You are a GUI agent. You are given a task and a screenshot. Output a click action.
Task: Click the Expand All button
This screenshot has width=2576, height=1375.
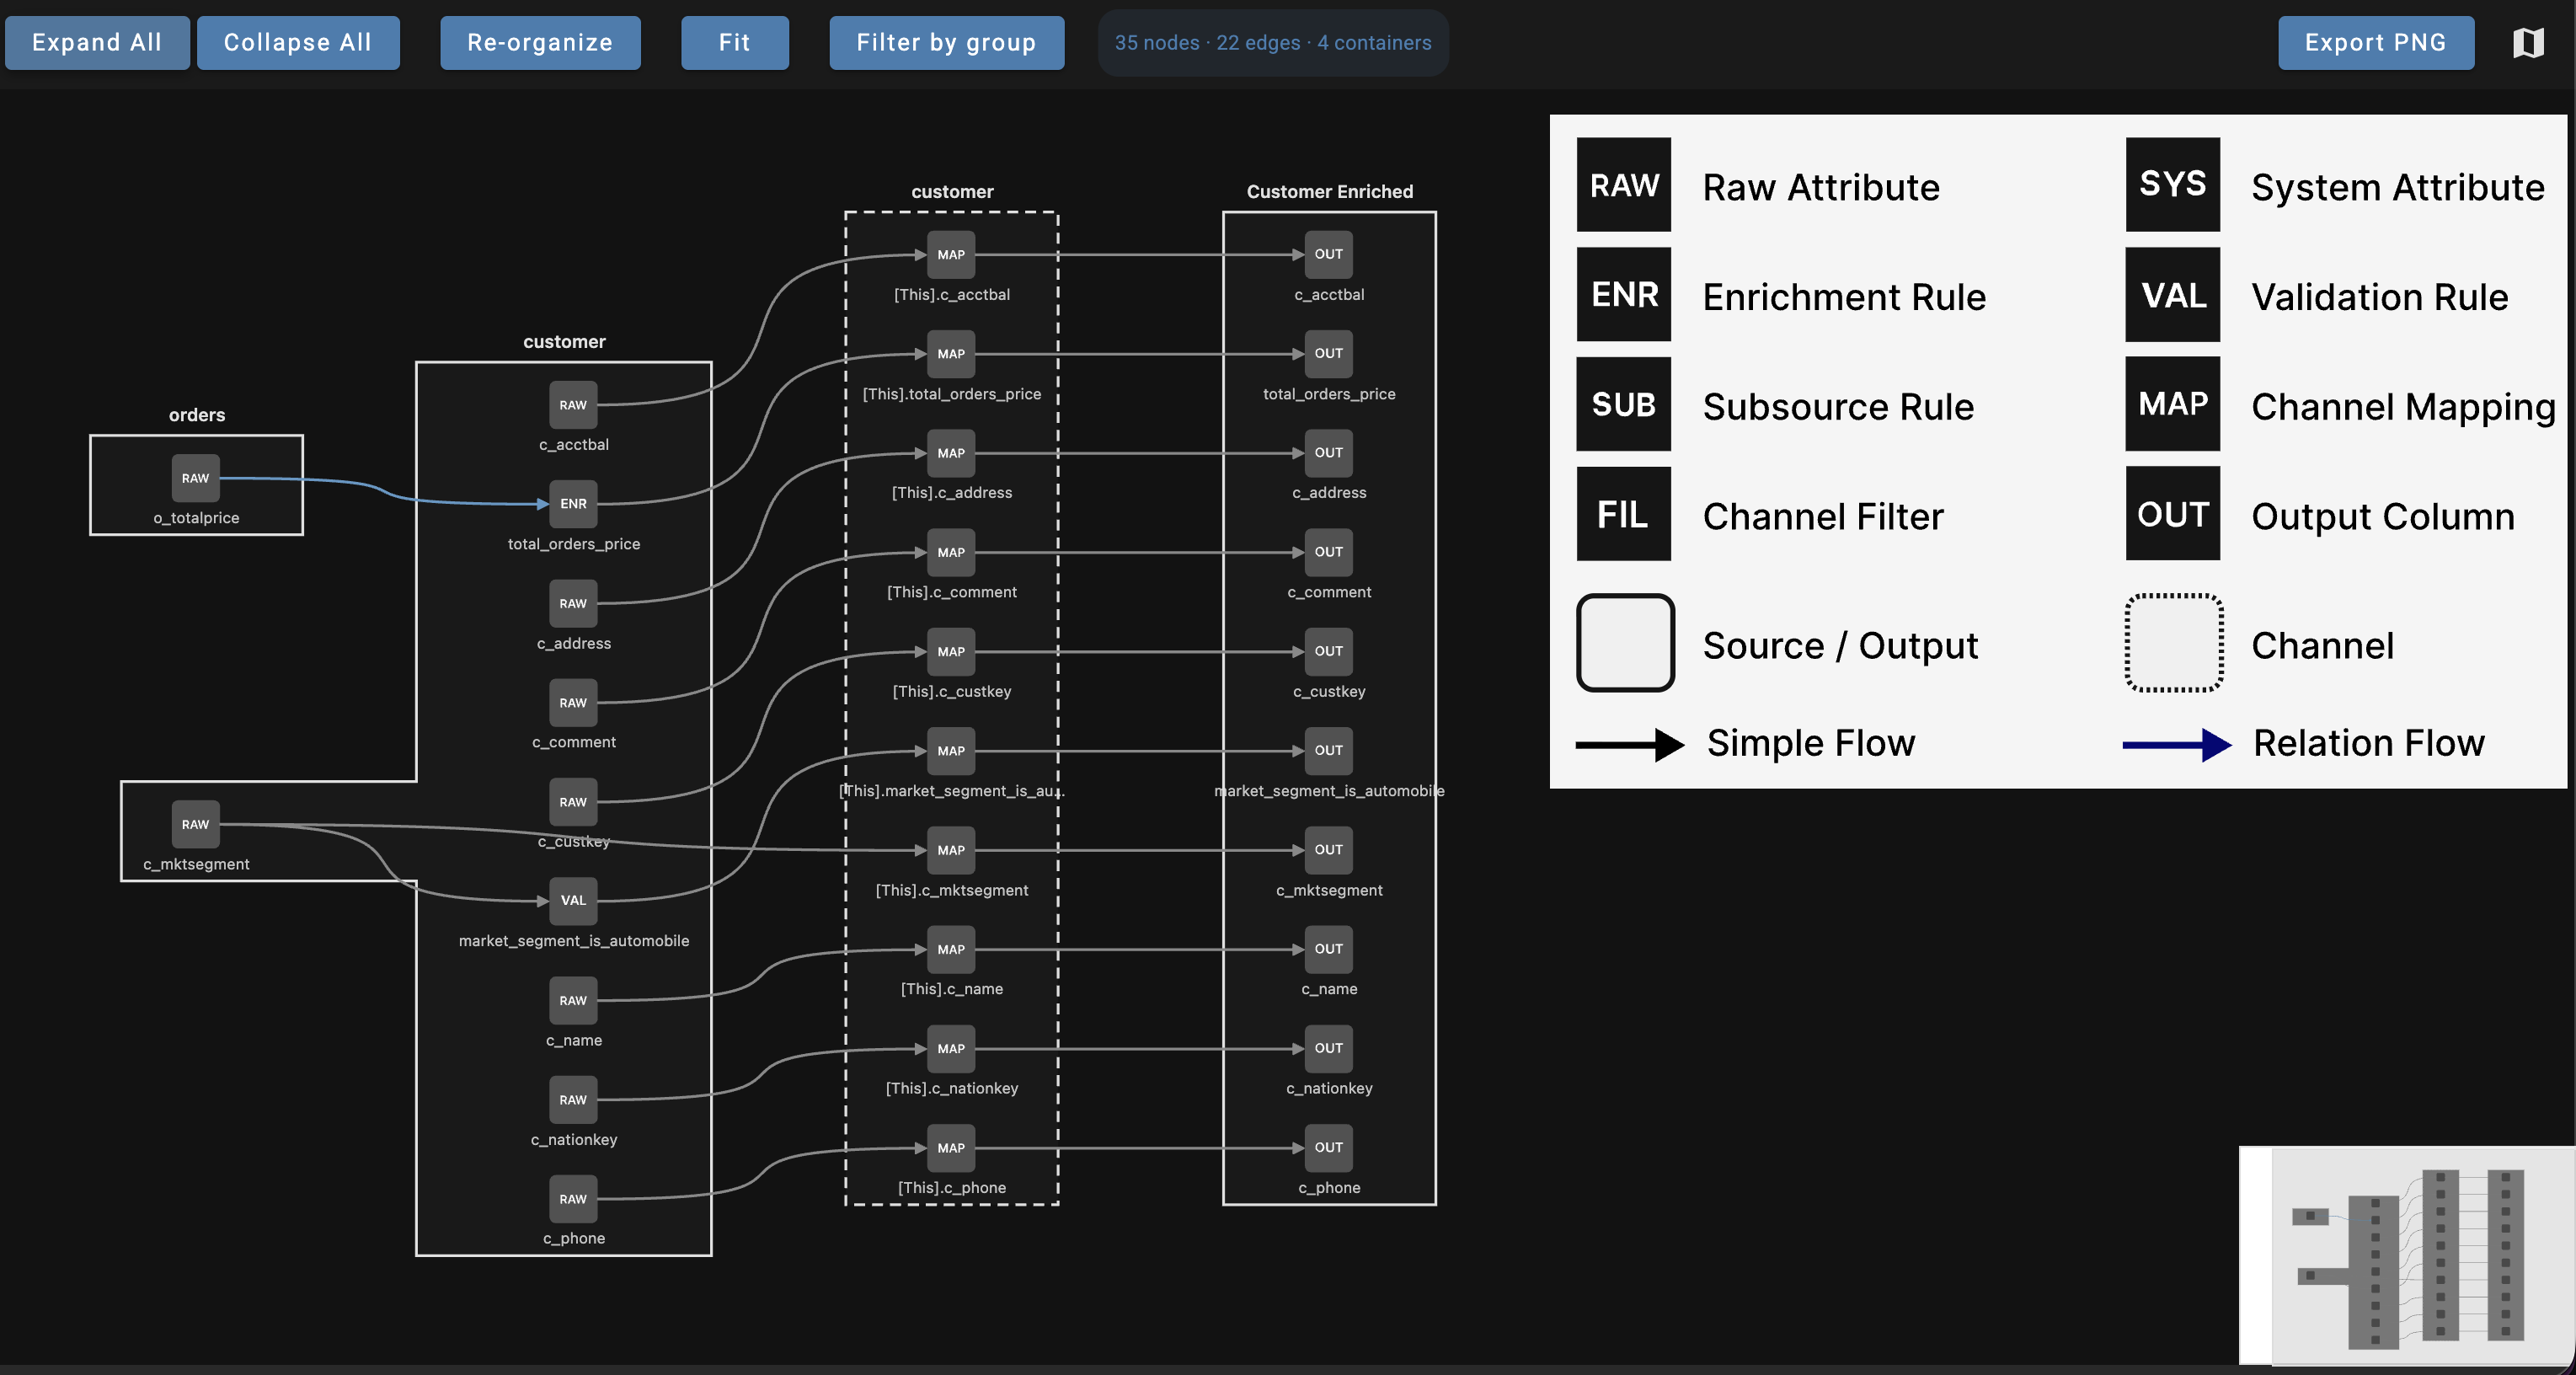coord(97,42)
